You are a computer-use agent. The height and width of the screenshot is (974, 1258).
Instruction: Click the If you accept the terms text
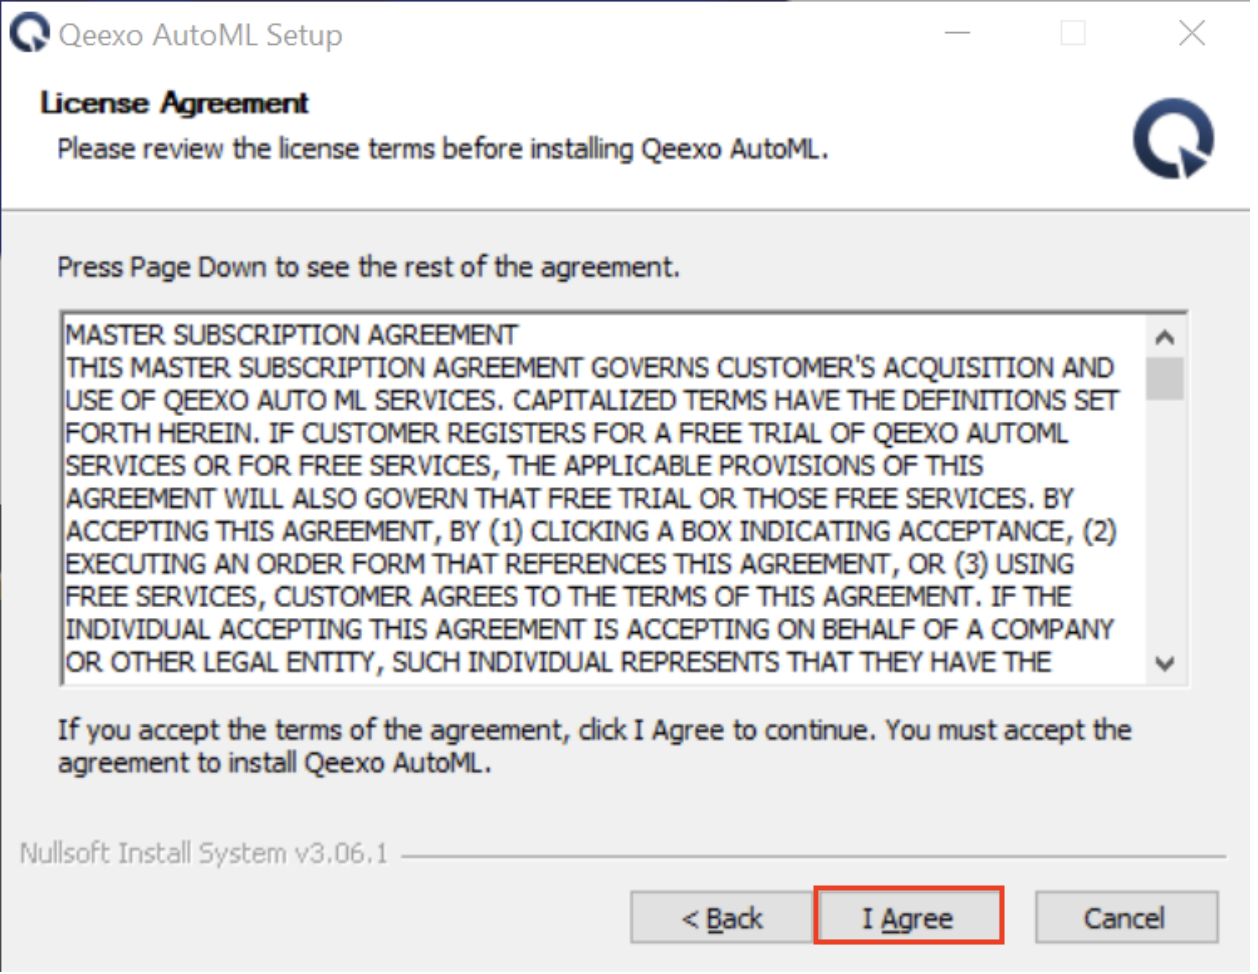[594, 746]
